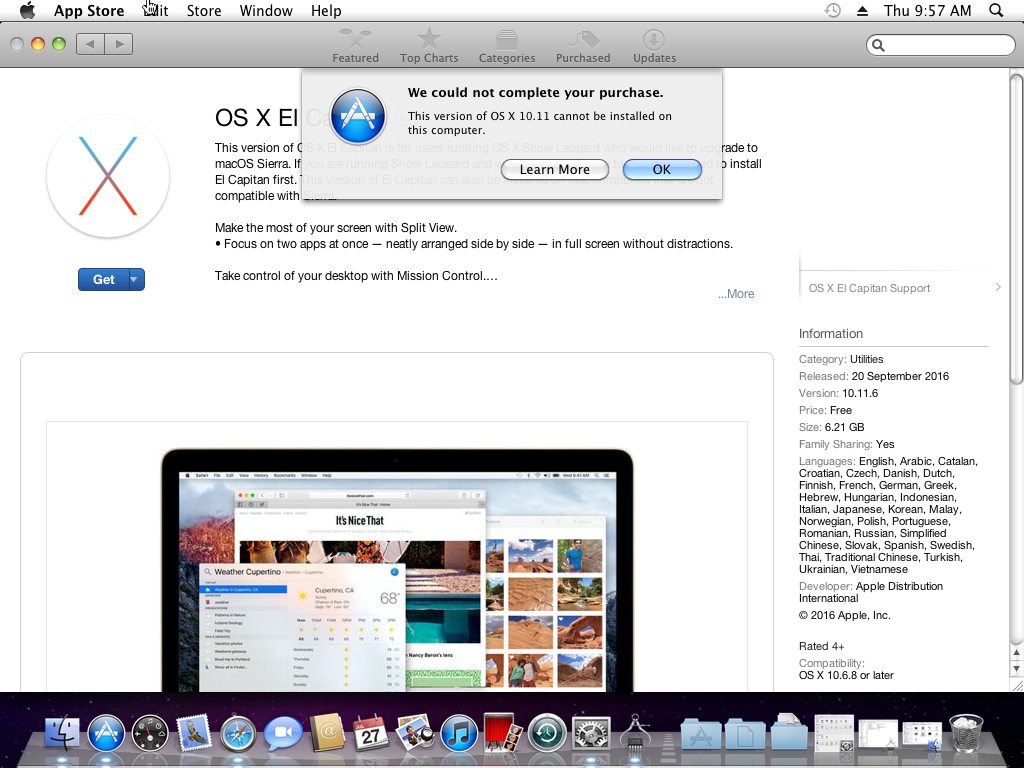Open Time Machine from the Dock
This screenshot has width=1024, height=768.
pos(547,733)
